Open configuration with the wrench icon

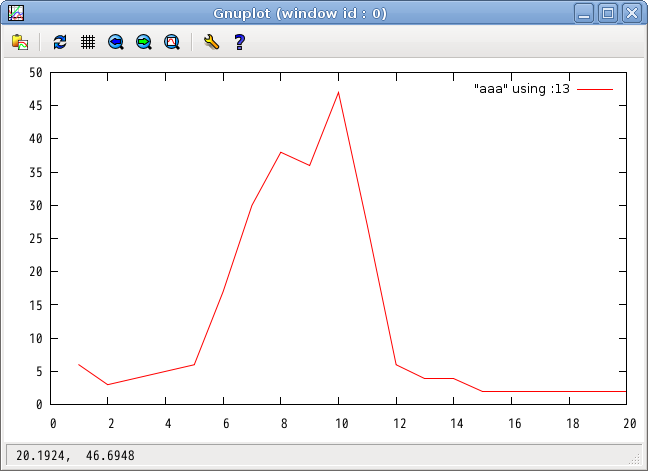click(x=210, y=43)
